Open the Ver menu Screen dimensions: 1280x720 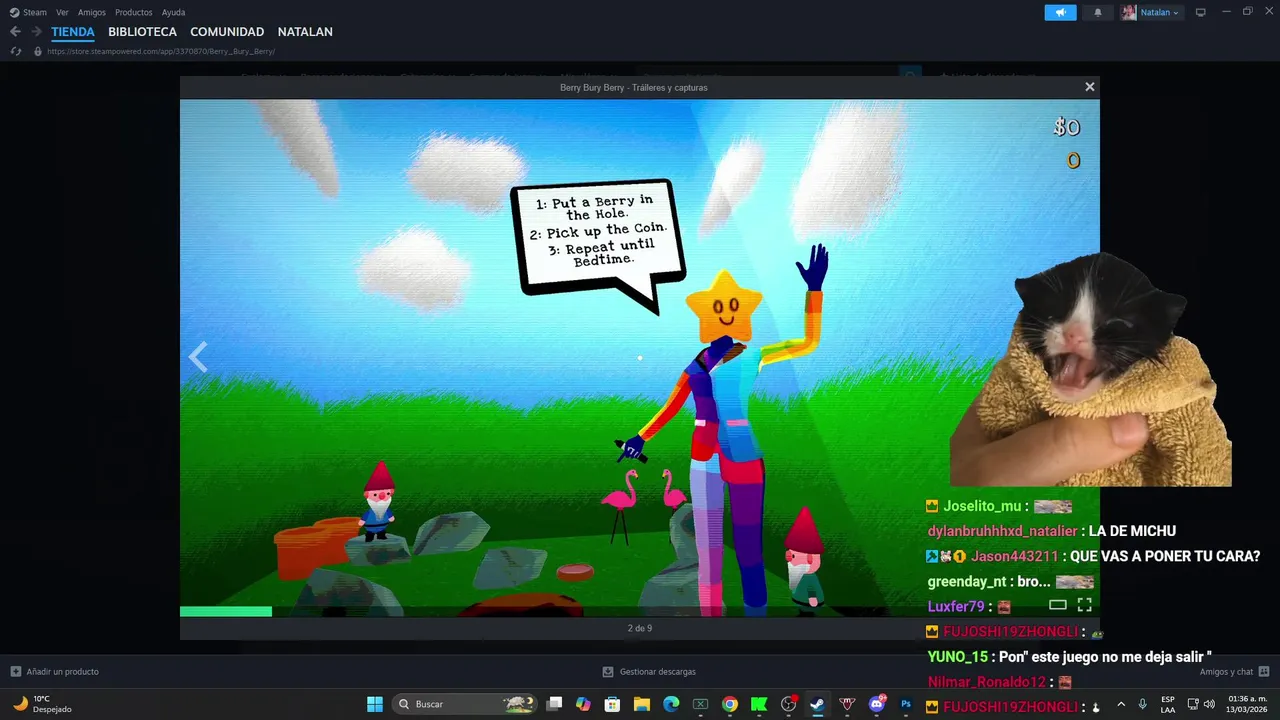tap(62, 12)
